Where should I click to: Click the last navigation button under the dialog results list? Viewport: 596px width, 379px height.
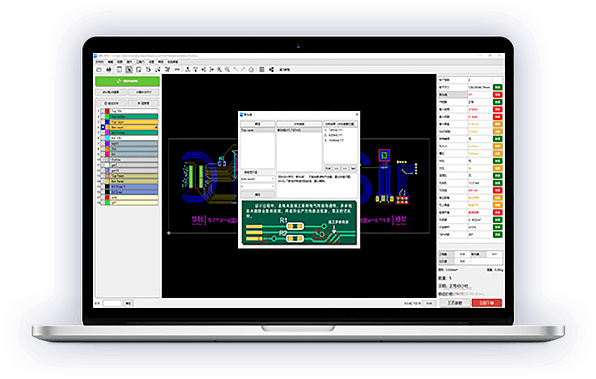click(353, 168)
